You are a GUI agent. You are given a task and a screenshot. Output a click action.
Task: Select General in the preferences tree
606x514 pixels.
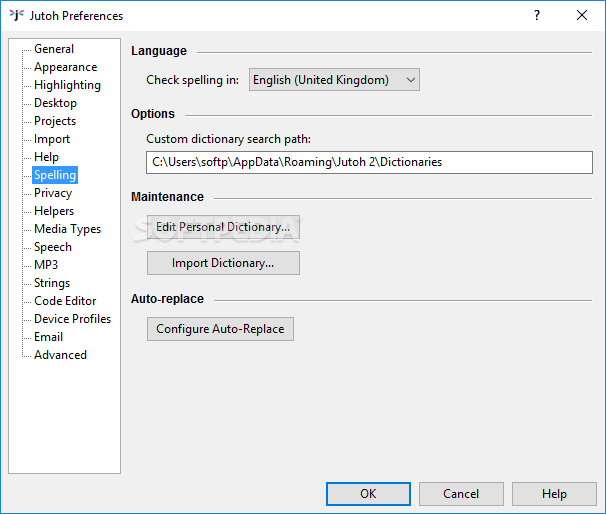pyautogui.click(x=54, y=49)
